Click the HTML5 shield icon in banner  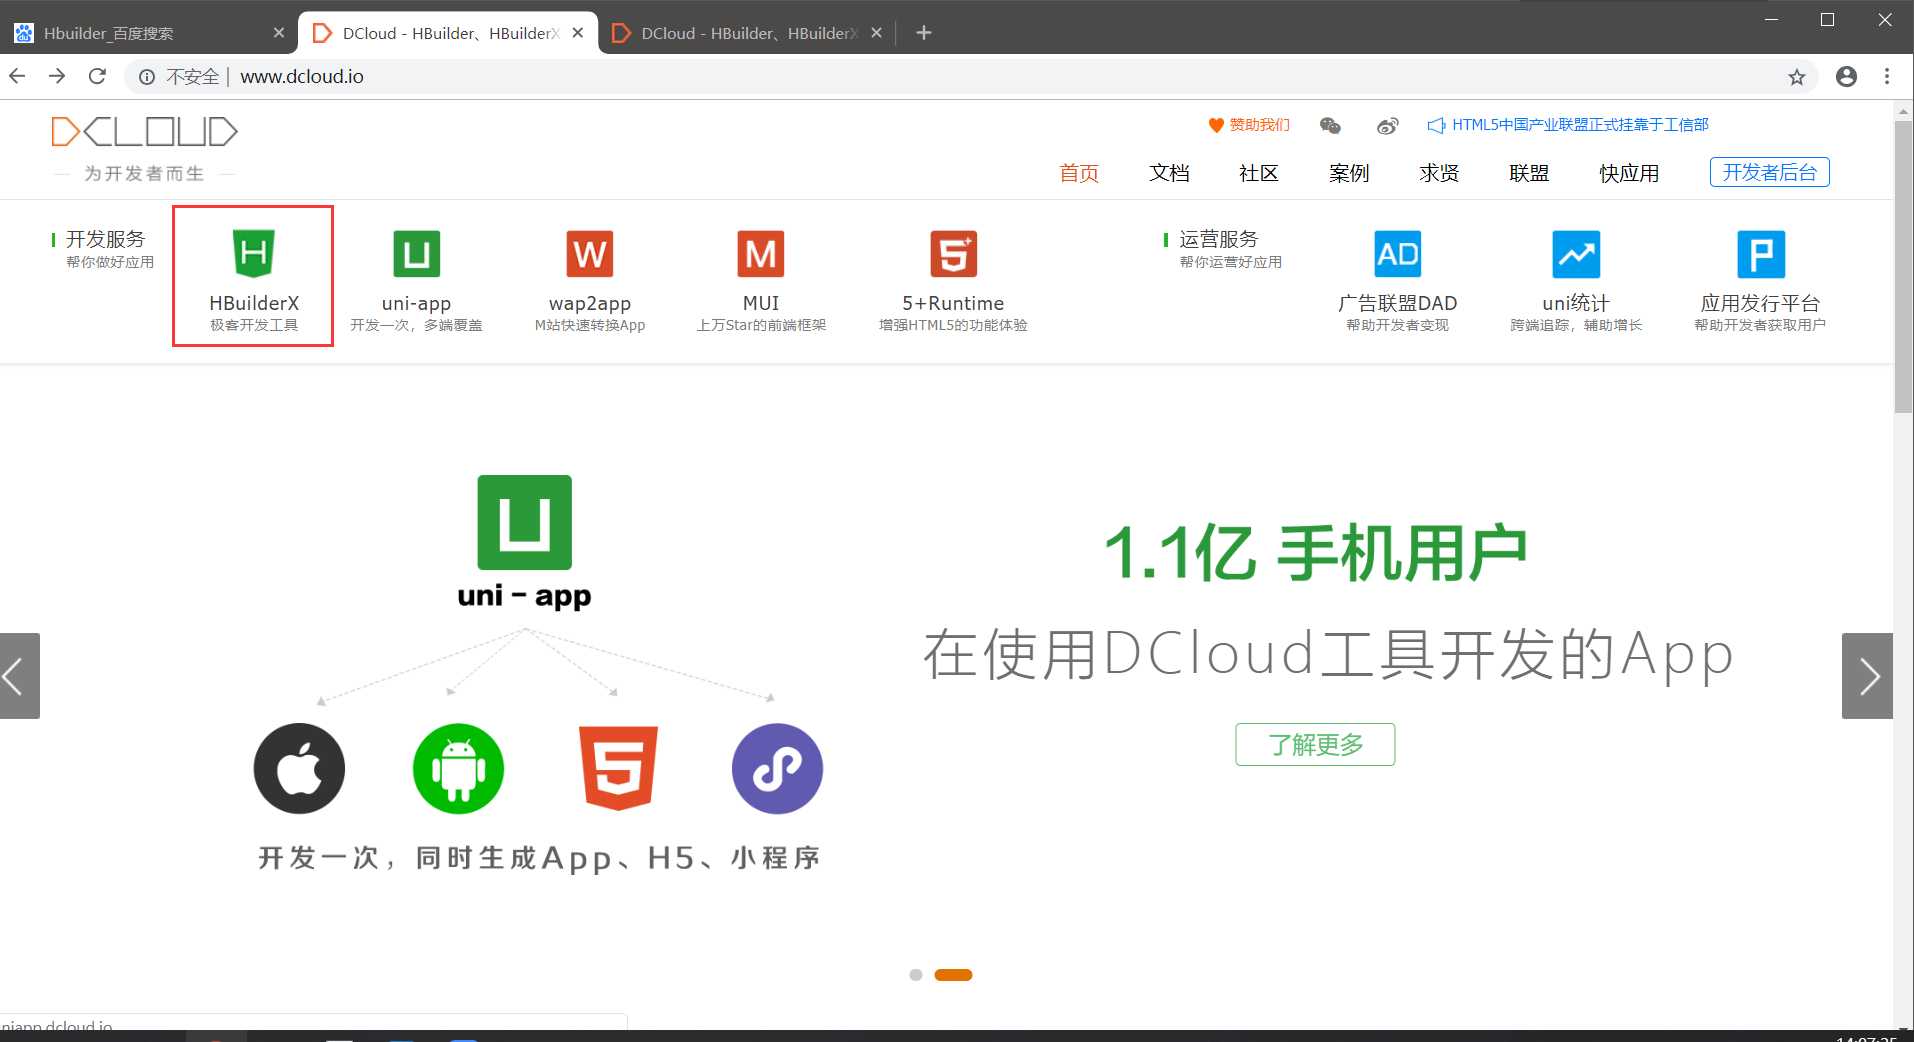coord(618,768)
